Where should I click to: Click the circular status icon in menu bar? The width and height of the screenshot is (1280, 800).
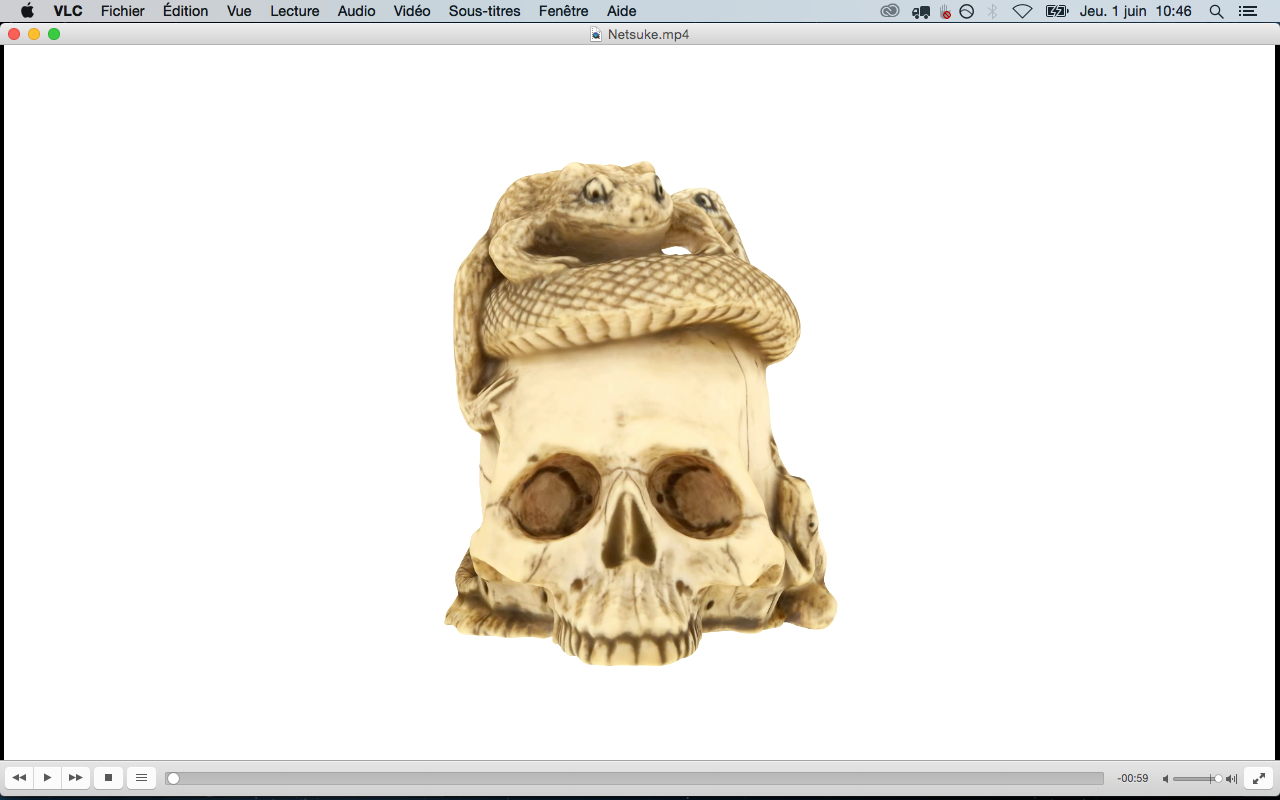coord(967,11)
